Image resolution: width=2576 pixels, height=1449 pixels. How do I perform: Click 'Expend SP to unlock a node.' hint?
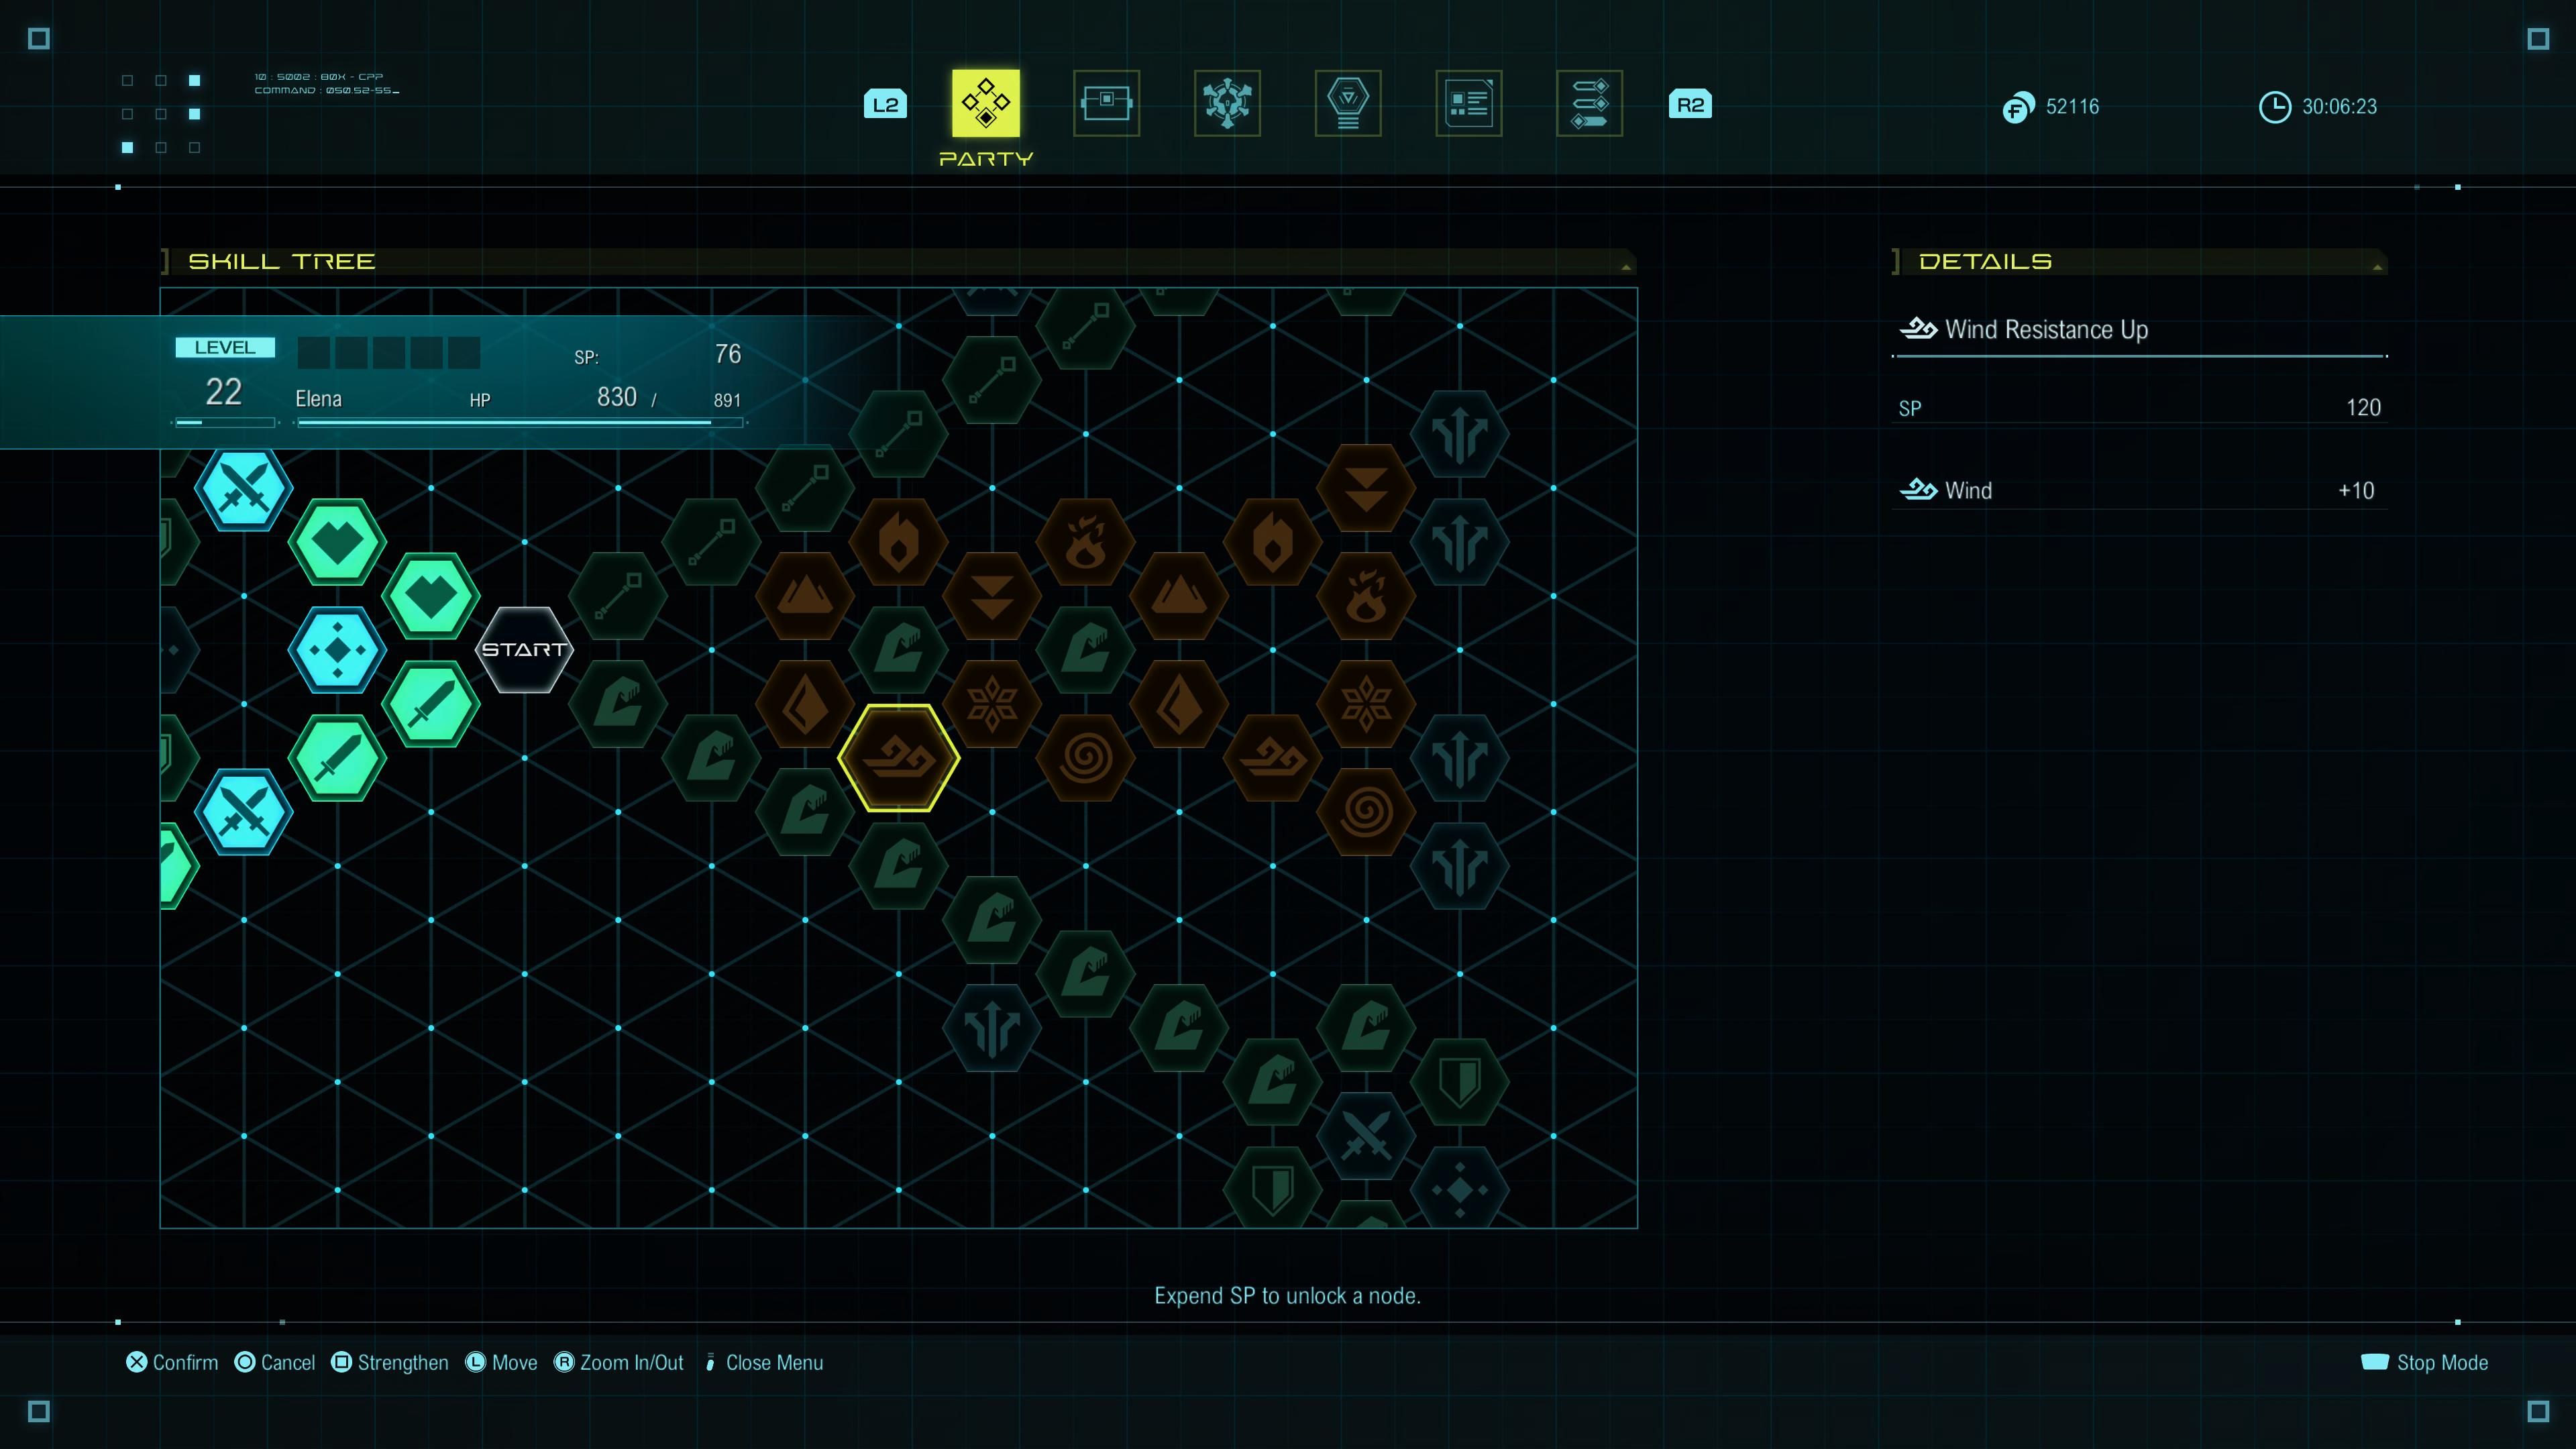pyautogui.click(x=1287, y=1295)
